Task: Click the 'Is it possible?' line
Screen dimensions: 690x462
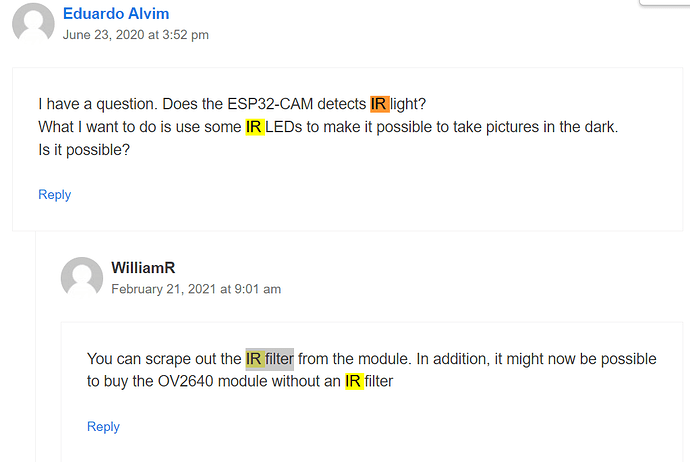Action: 84,150
